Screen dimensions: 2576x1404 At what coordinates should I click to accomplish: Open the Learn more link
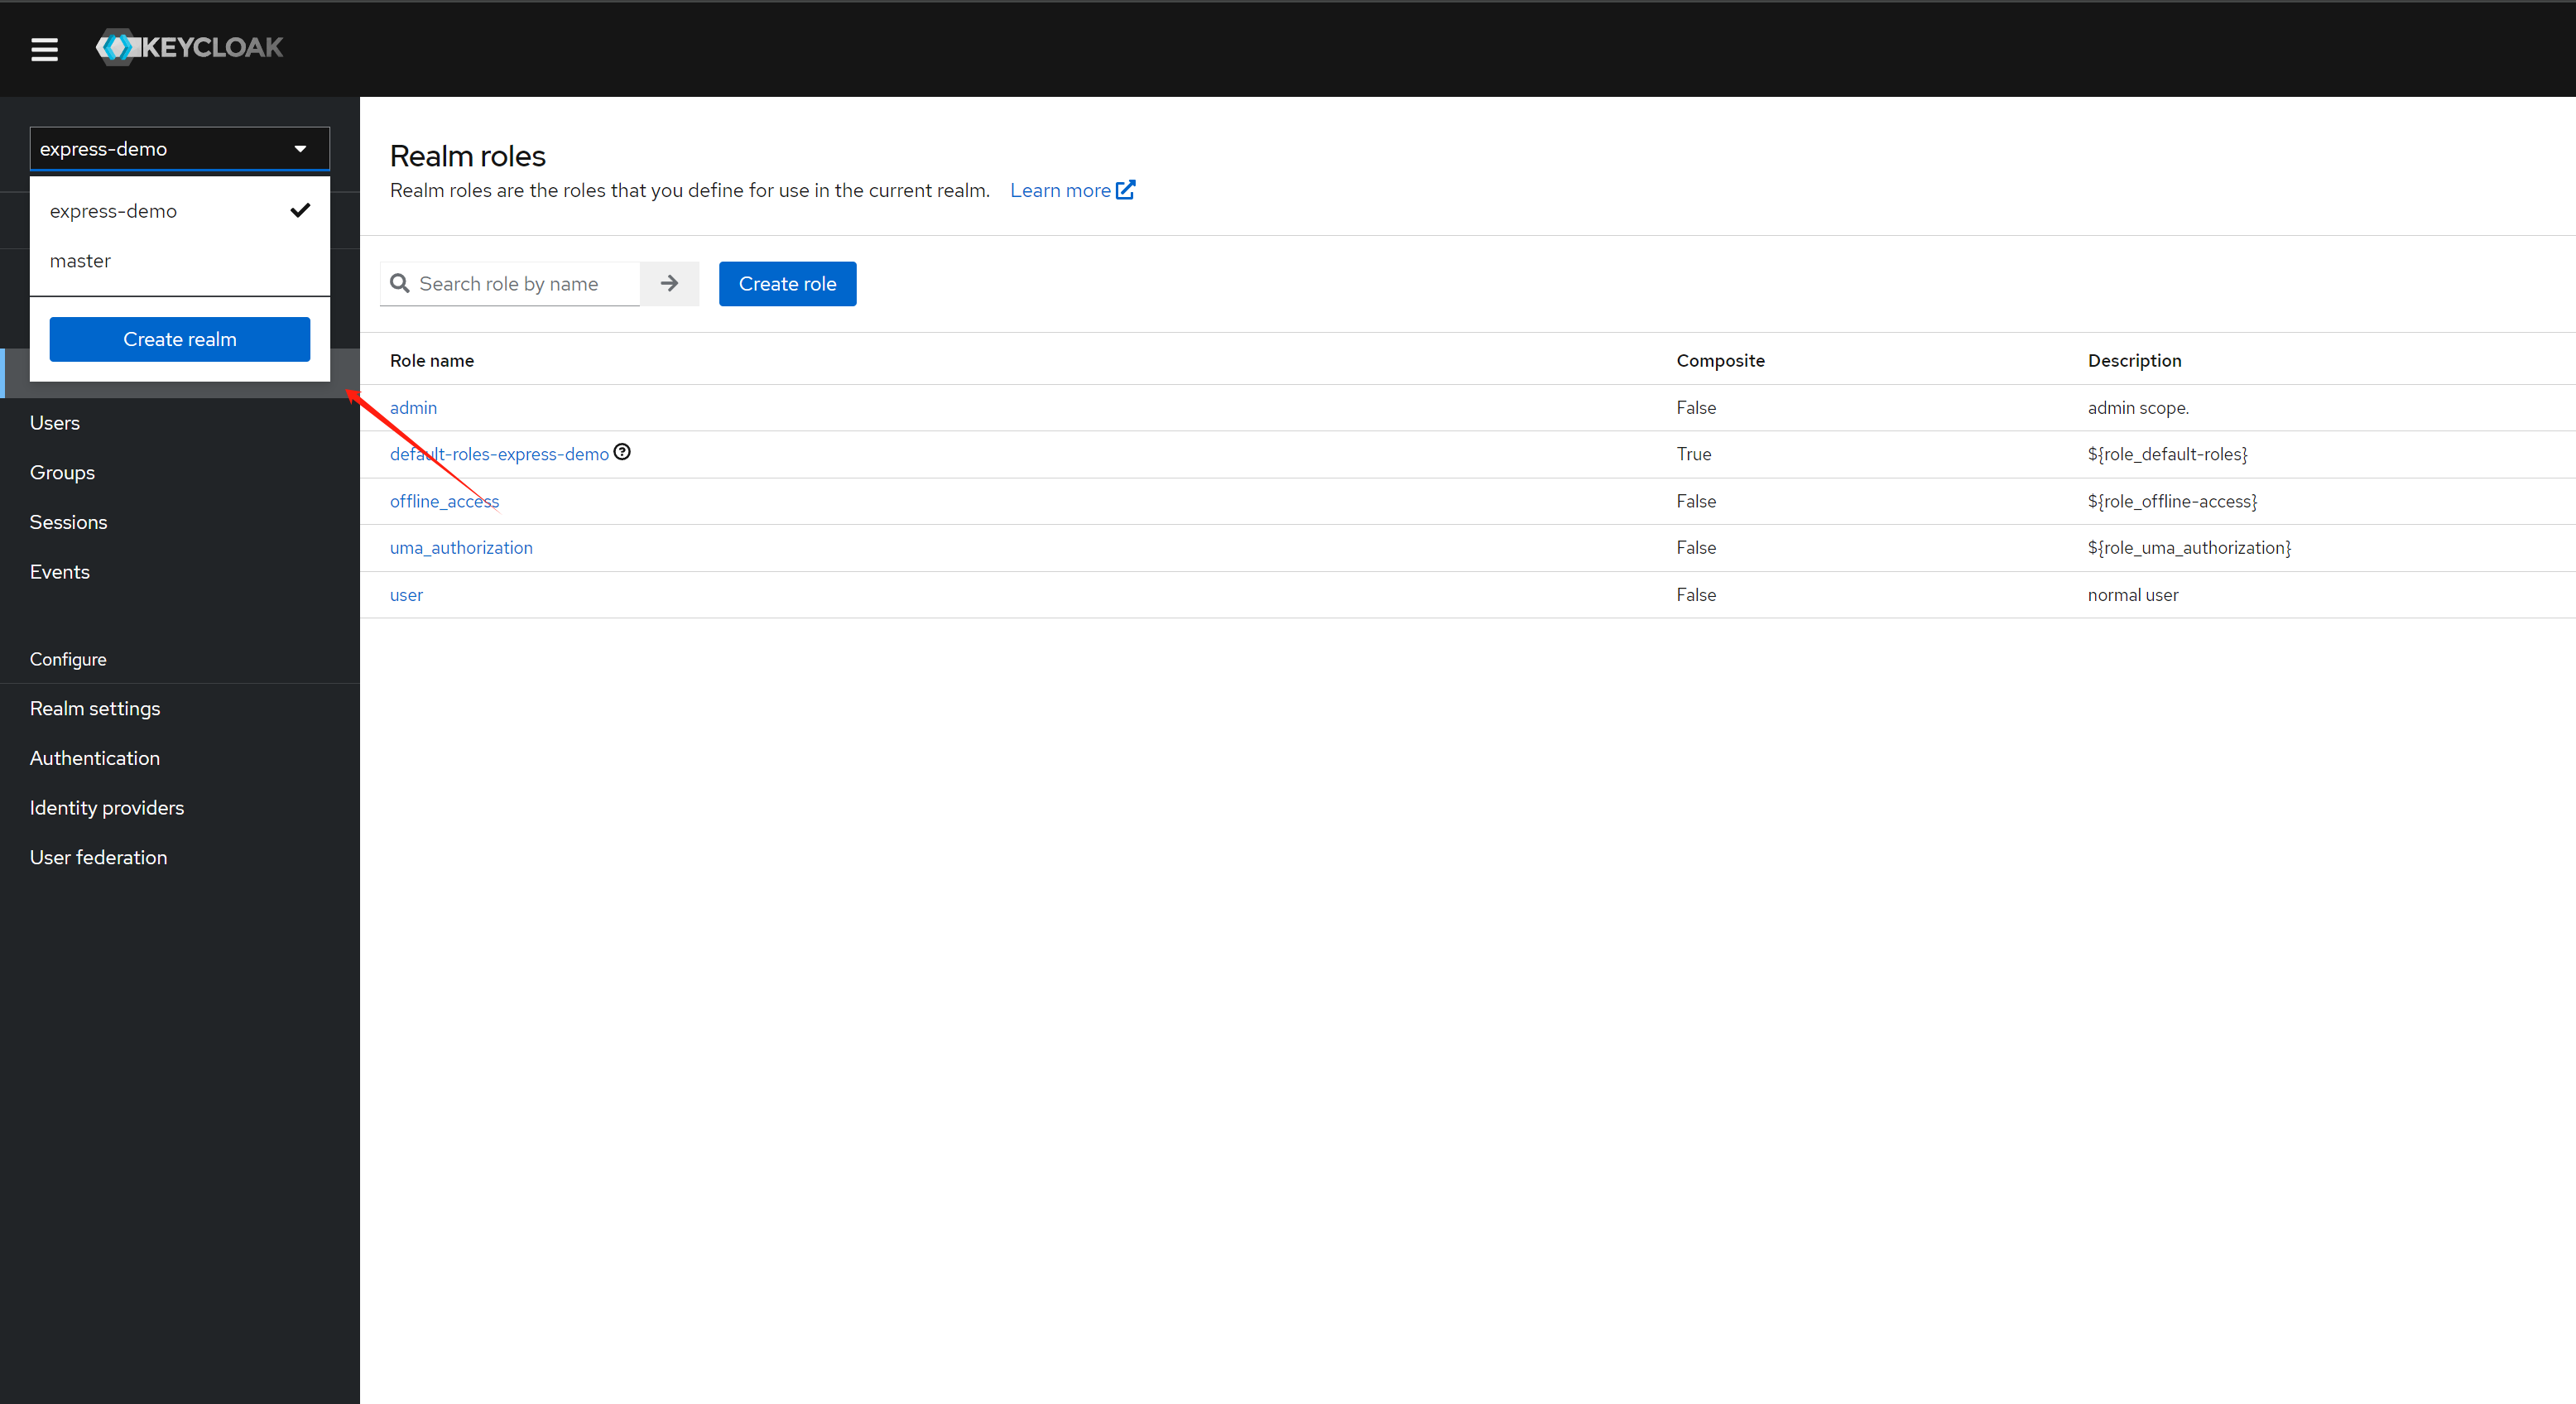point(1060,190)
